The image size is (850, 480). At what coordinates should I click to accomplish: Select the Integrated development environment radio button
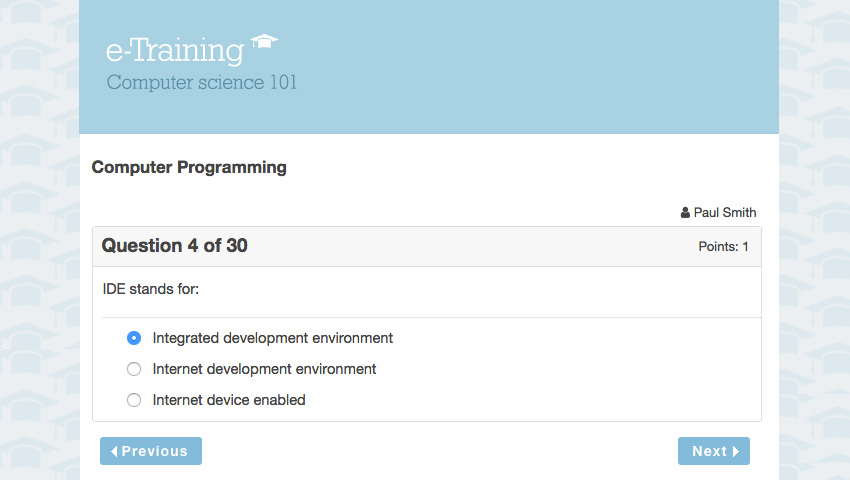[134, 338]
